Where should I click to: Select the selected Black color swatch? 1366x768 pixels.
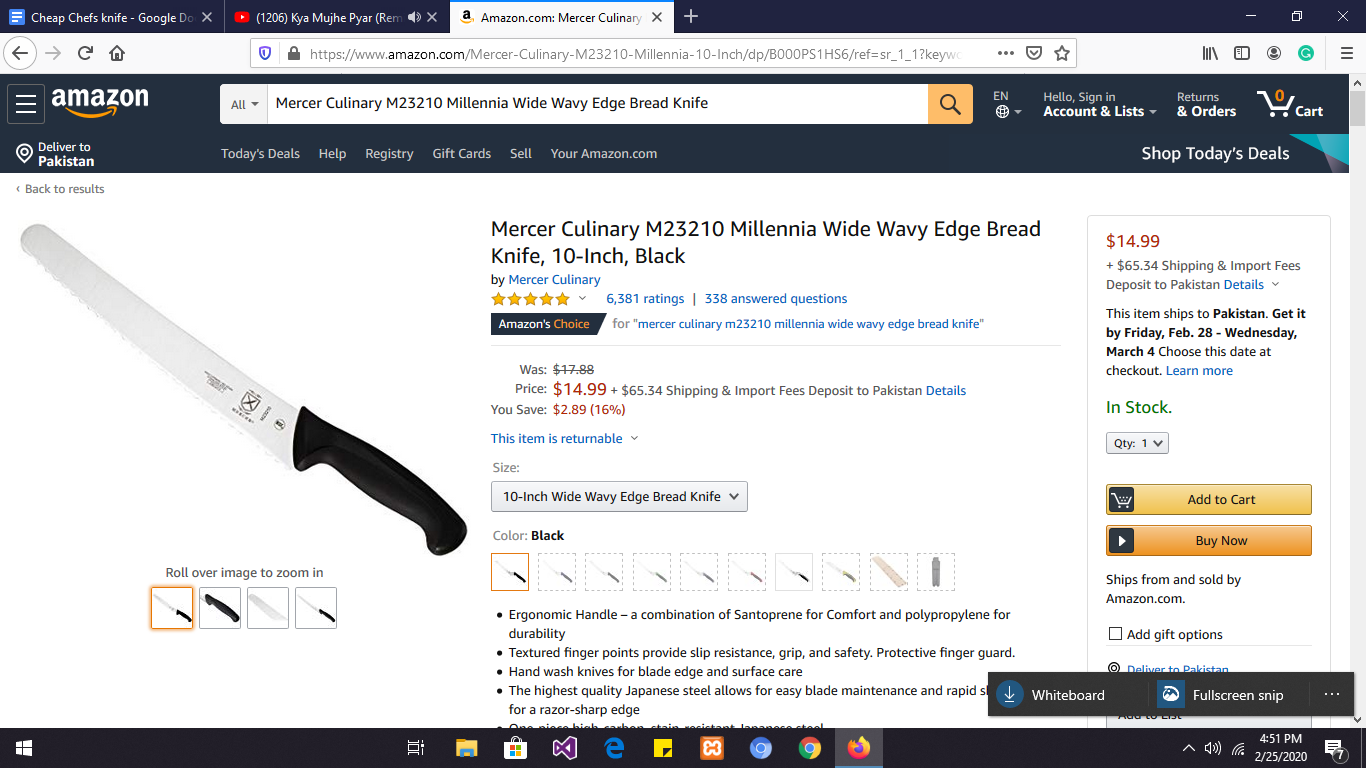click(510, 572)
